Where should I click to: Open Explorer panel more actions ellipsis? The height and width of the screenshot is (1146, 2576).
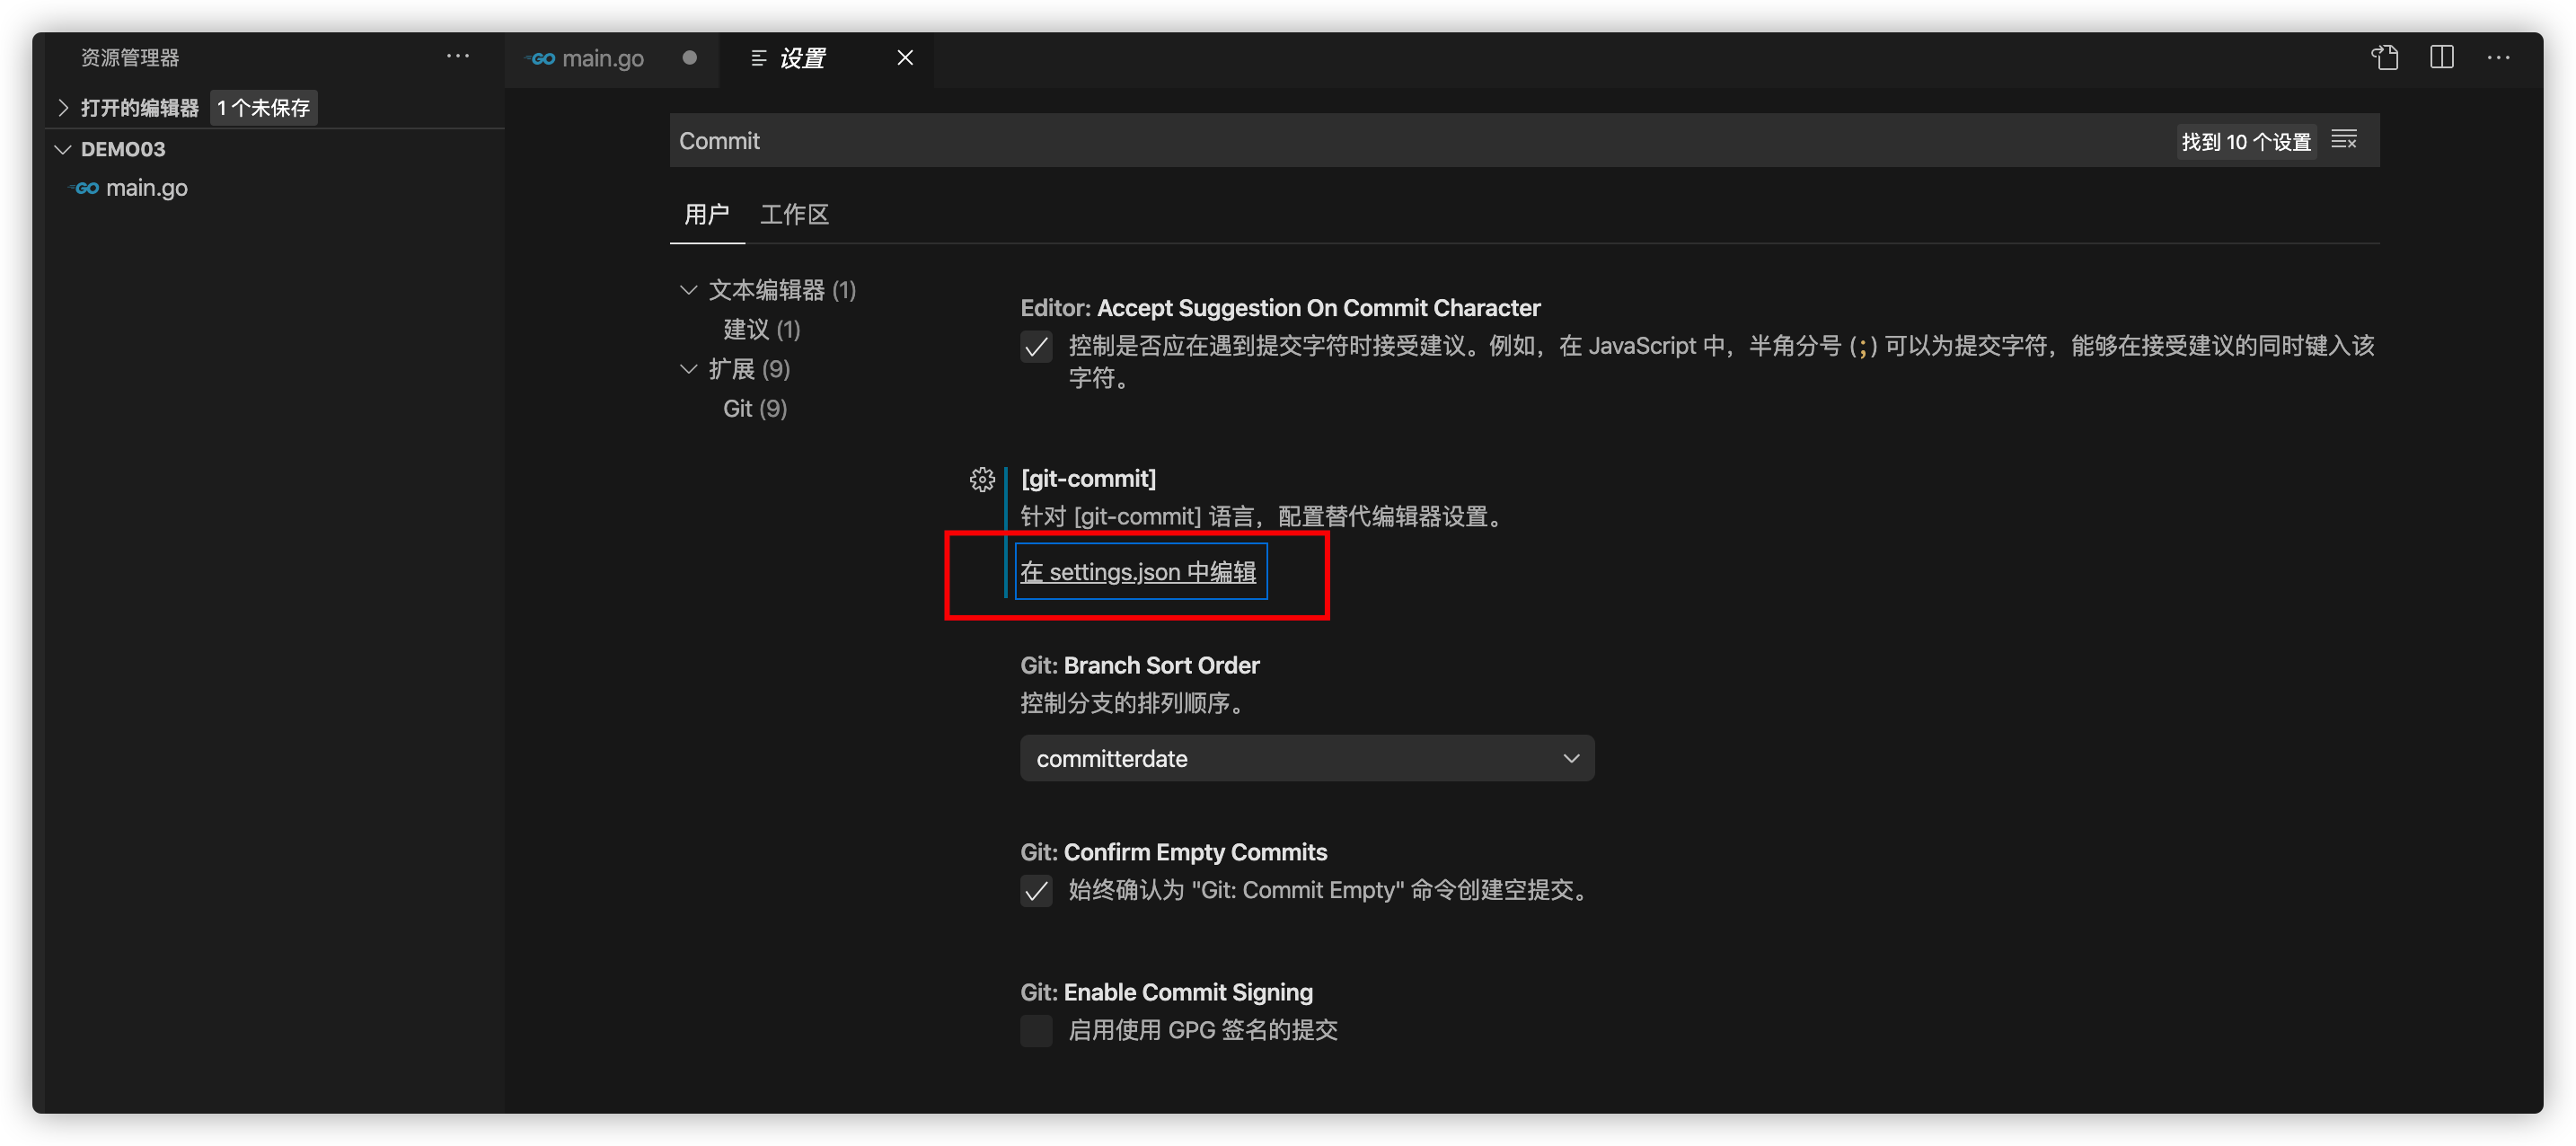coord(458,57)
